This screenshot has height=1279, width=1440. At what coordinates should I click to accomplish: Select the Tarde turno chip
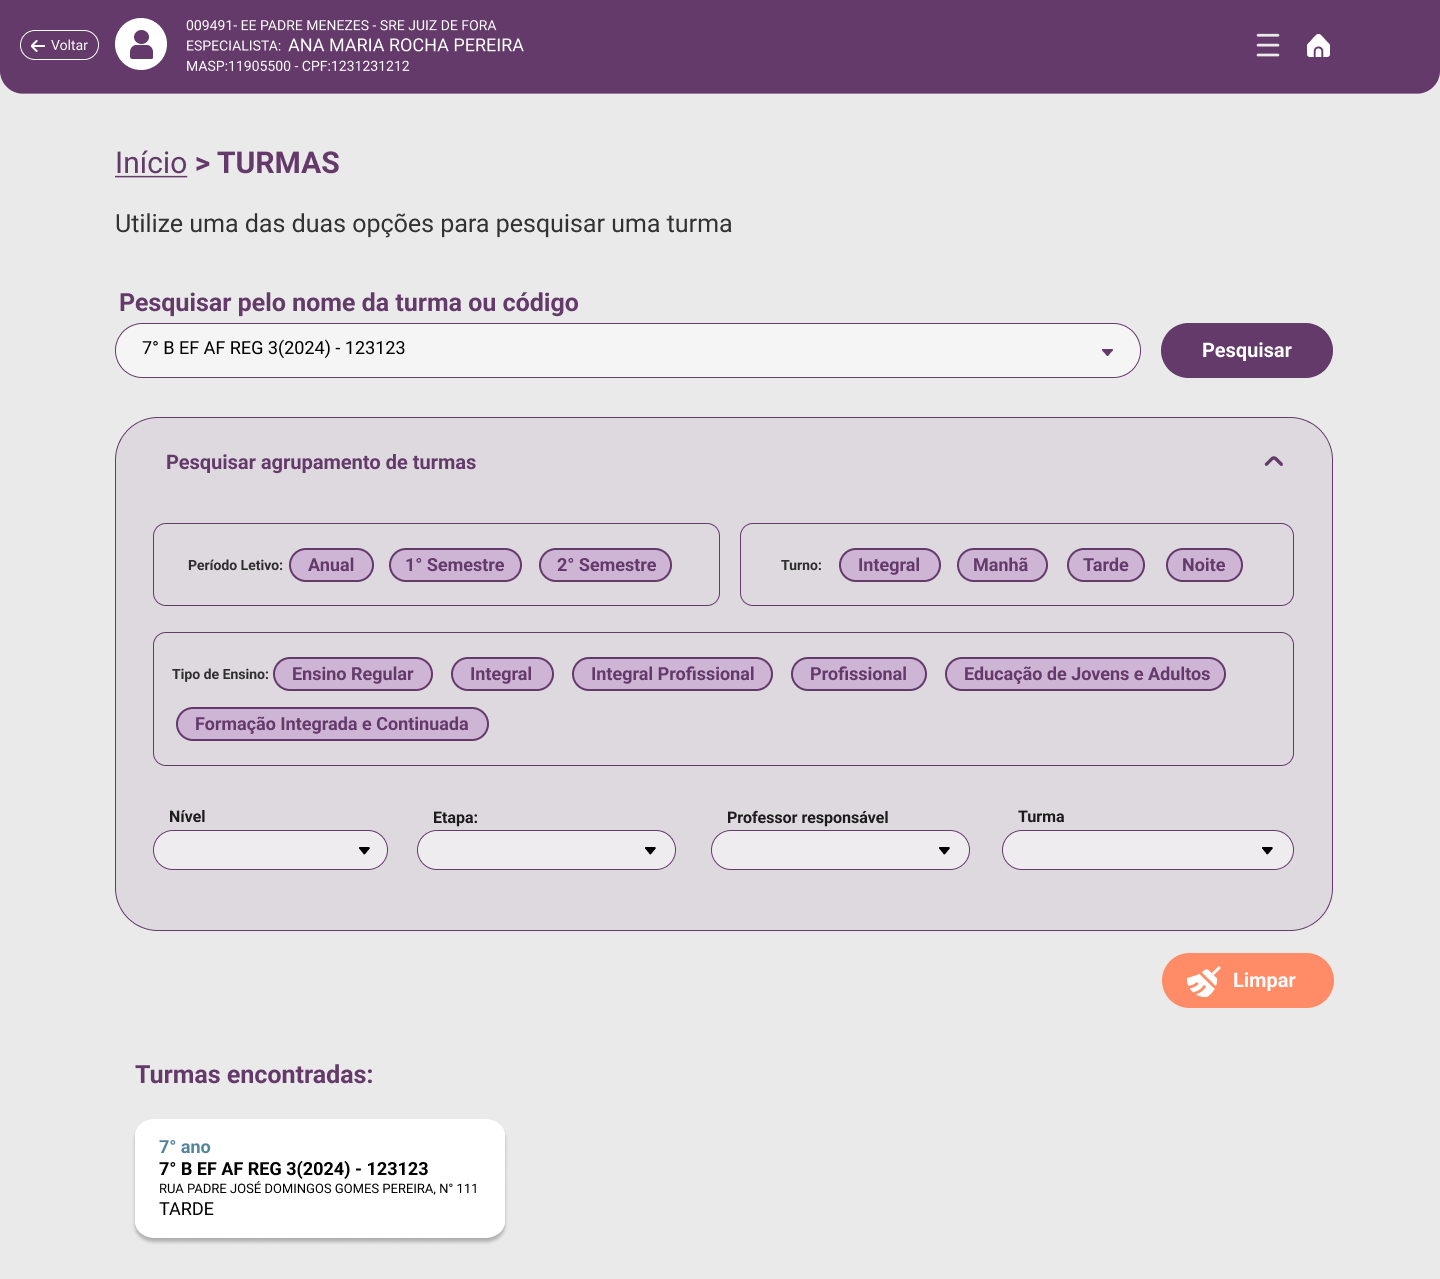(1105, 565)
